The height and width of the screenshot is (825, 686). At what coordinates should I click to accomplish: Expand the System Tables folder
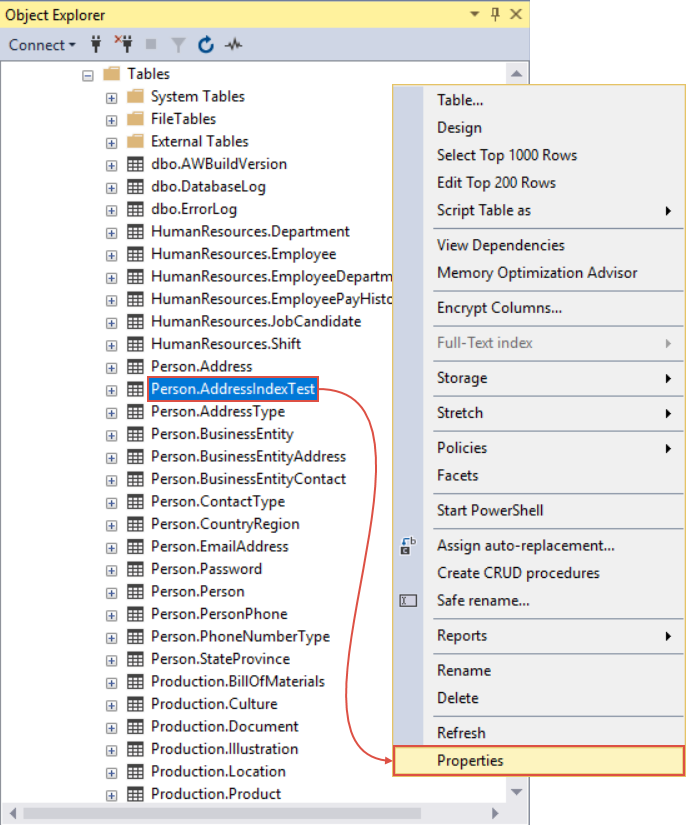point(112,98)
